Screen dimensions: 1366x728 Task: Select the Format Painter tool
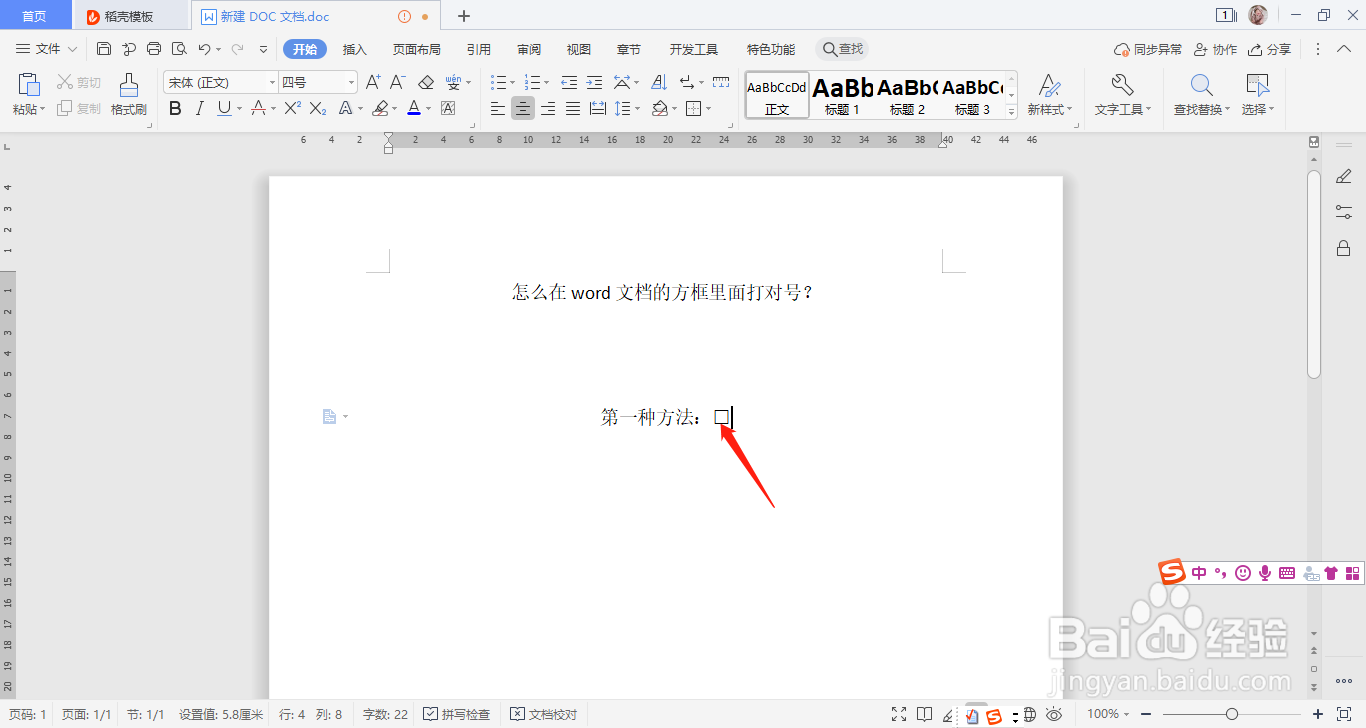(x=128, y=95)
